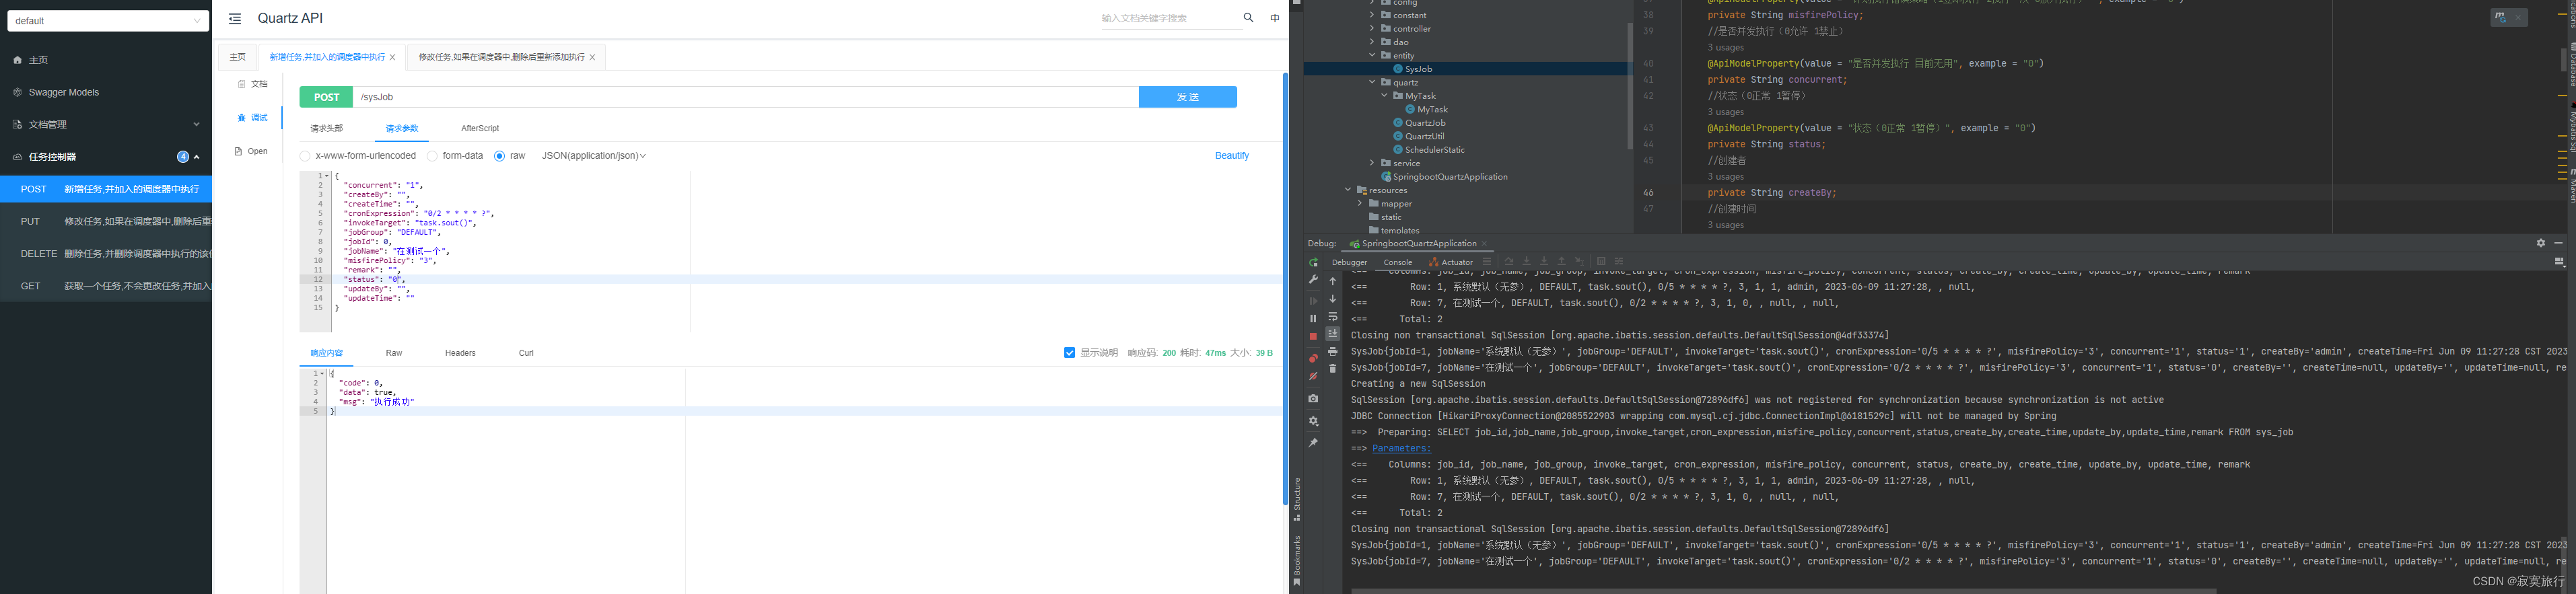Select the form-data radio button
Viewport: 2576px width, 594px height.
pos(432,156)
